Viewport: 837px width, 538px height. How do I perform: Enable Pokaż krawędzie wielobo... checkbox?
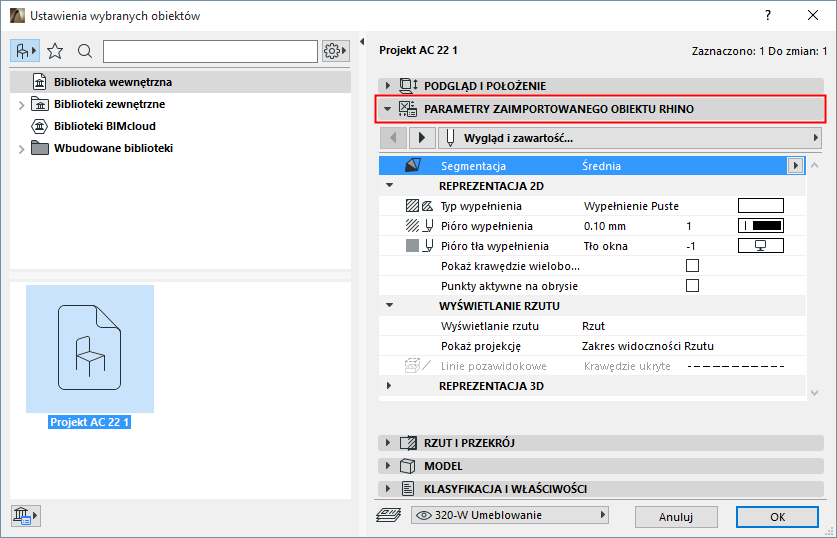click(692, 266)
